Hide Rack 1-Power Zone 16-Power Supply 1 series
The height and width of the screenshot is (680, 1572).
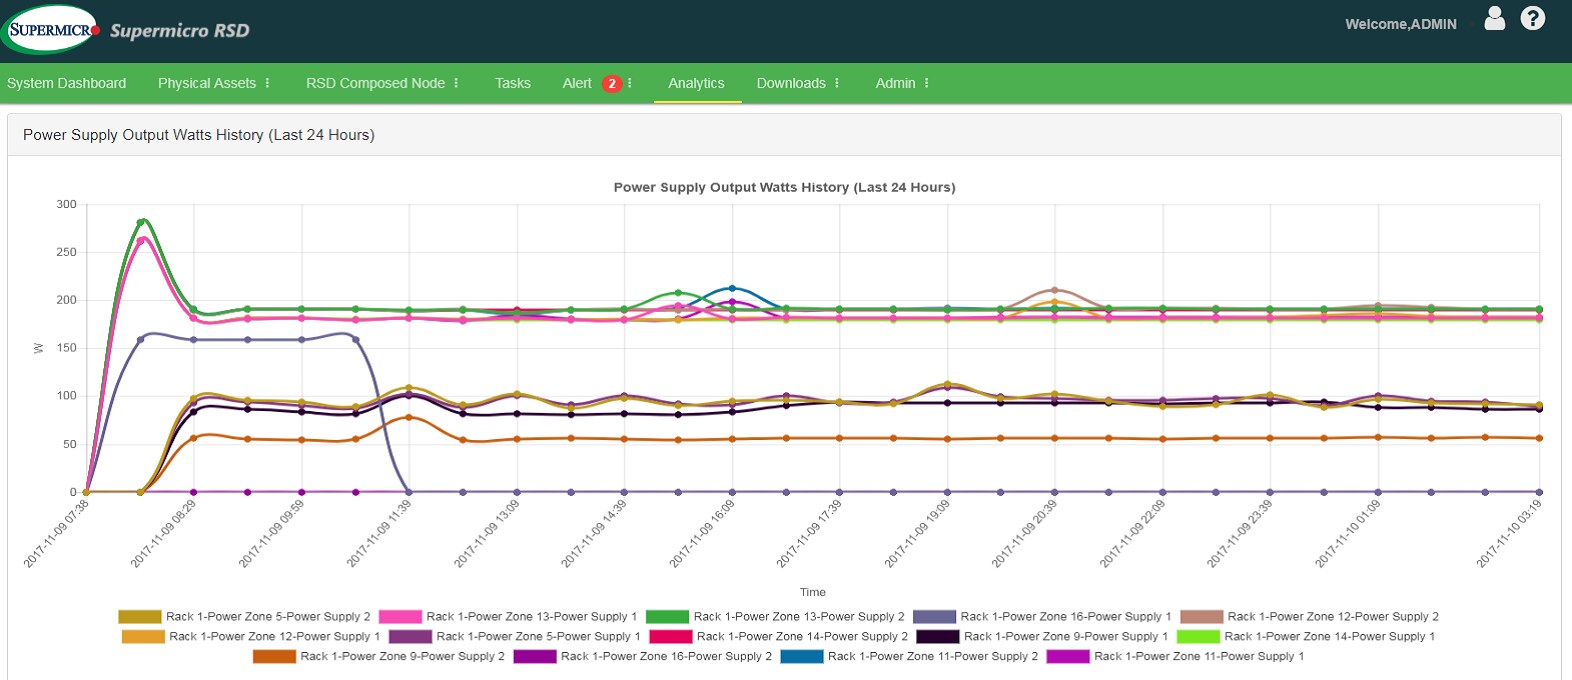coord(1065,617)
